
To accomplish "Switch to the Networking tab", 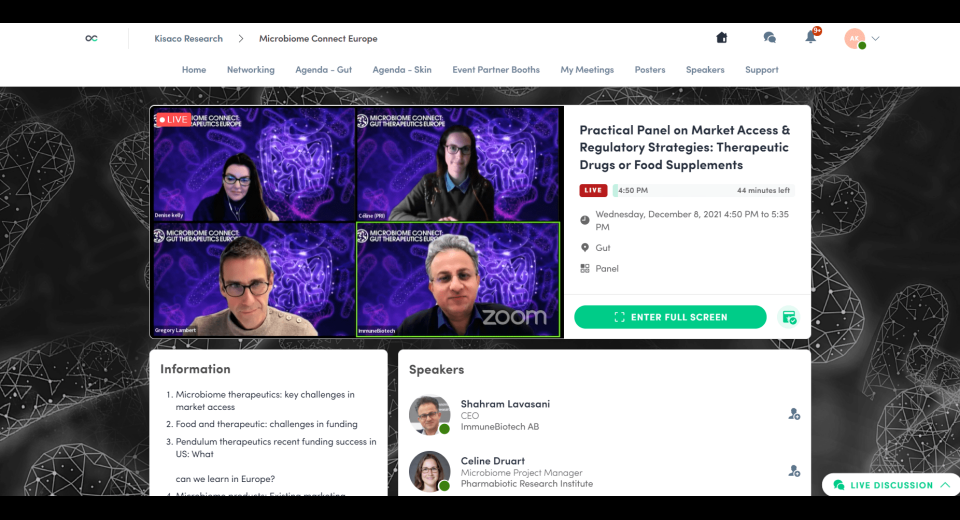I will tap(250, 70).
